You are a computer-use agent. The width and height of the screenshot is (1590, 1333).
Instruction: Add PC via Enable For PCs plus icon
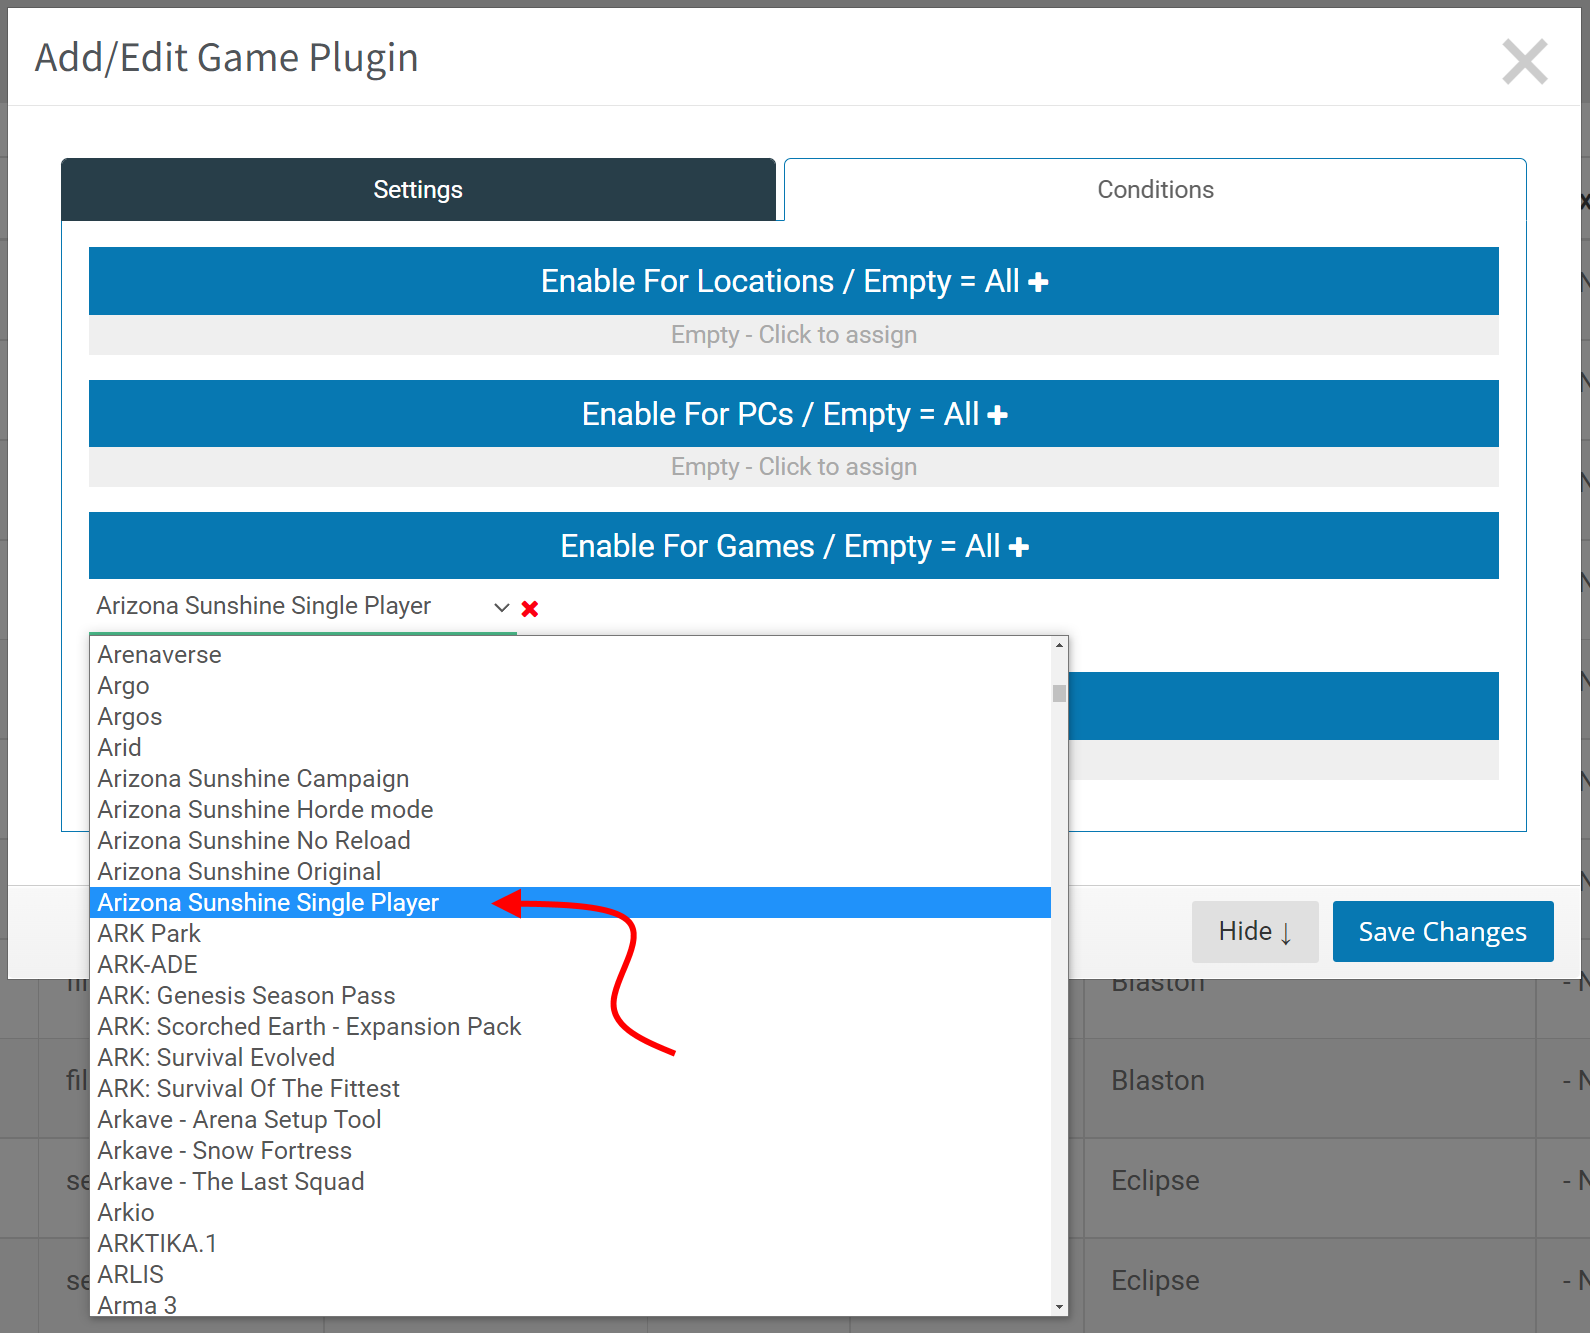(x=997, y=415)
